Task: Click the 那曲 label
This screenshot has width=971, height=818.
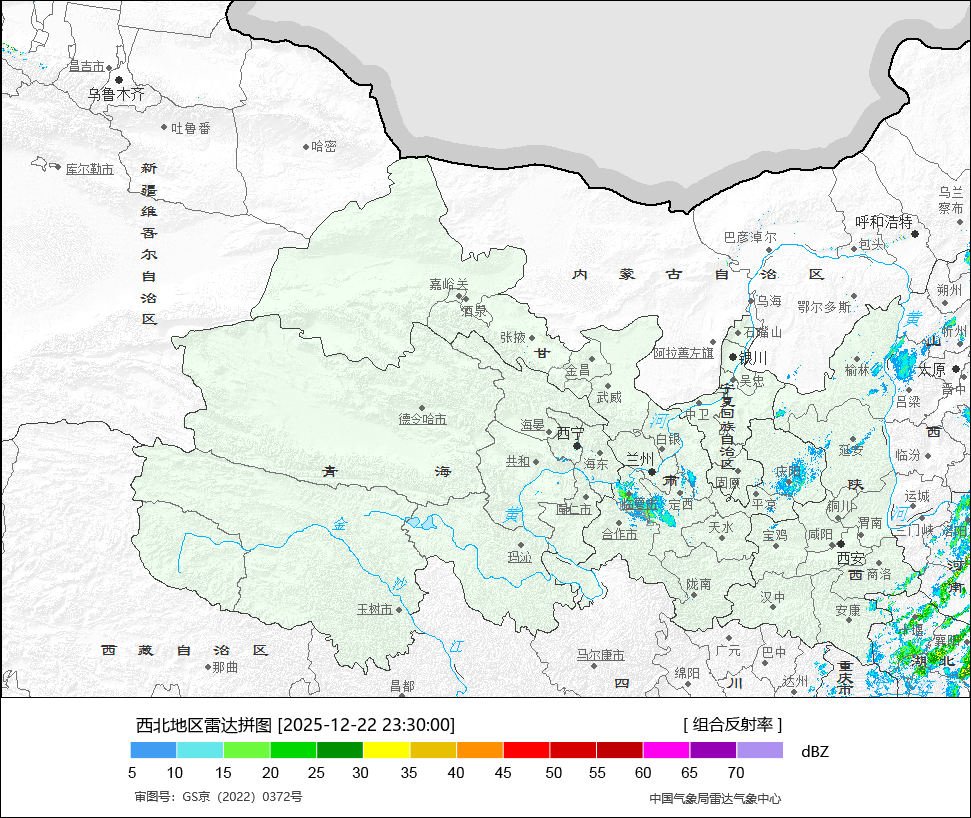Action: [x=225, y=667]
